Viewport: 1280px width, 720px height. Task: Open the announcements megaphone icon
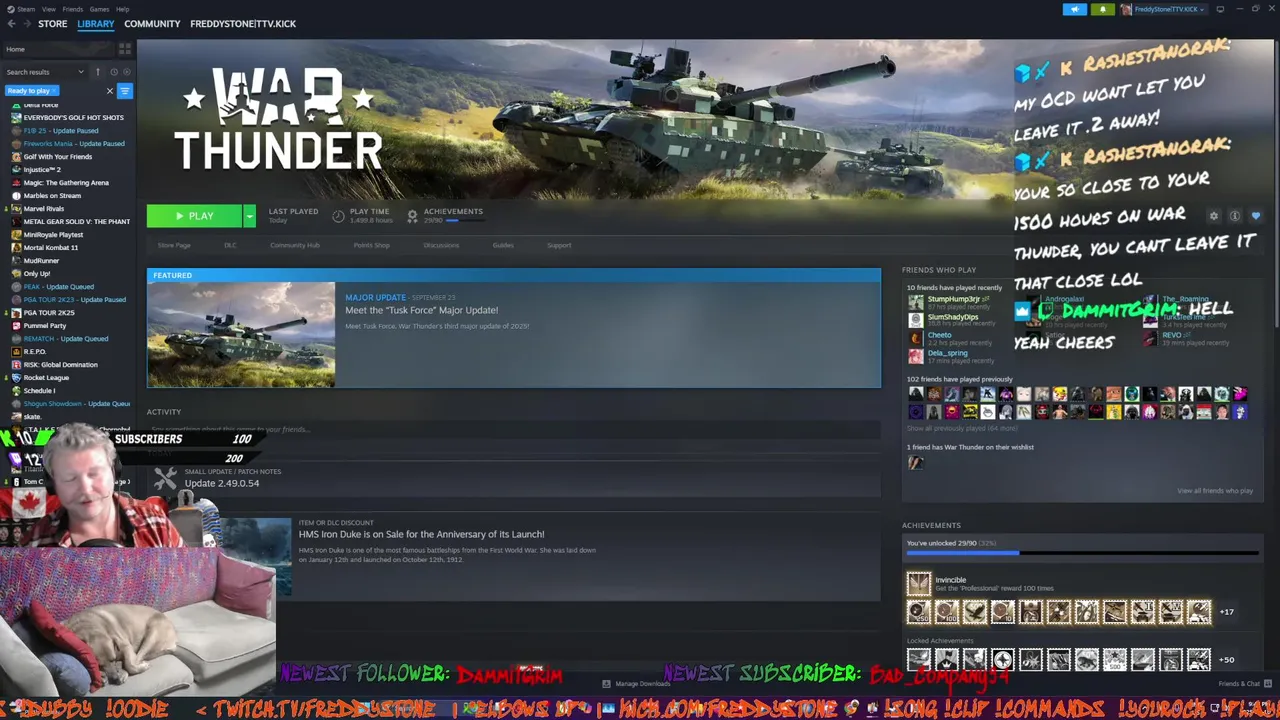[1075, 9]
